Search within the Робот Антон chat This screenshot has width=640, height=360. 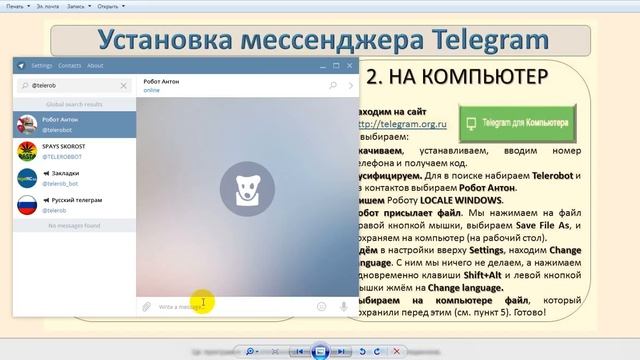333,85
